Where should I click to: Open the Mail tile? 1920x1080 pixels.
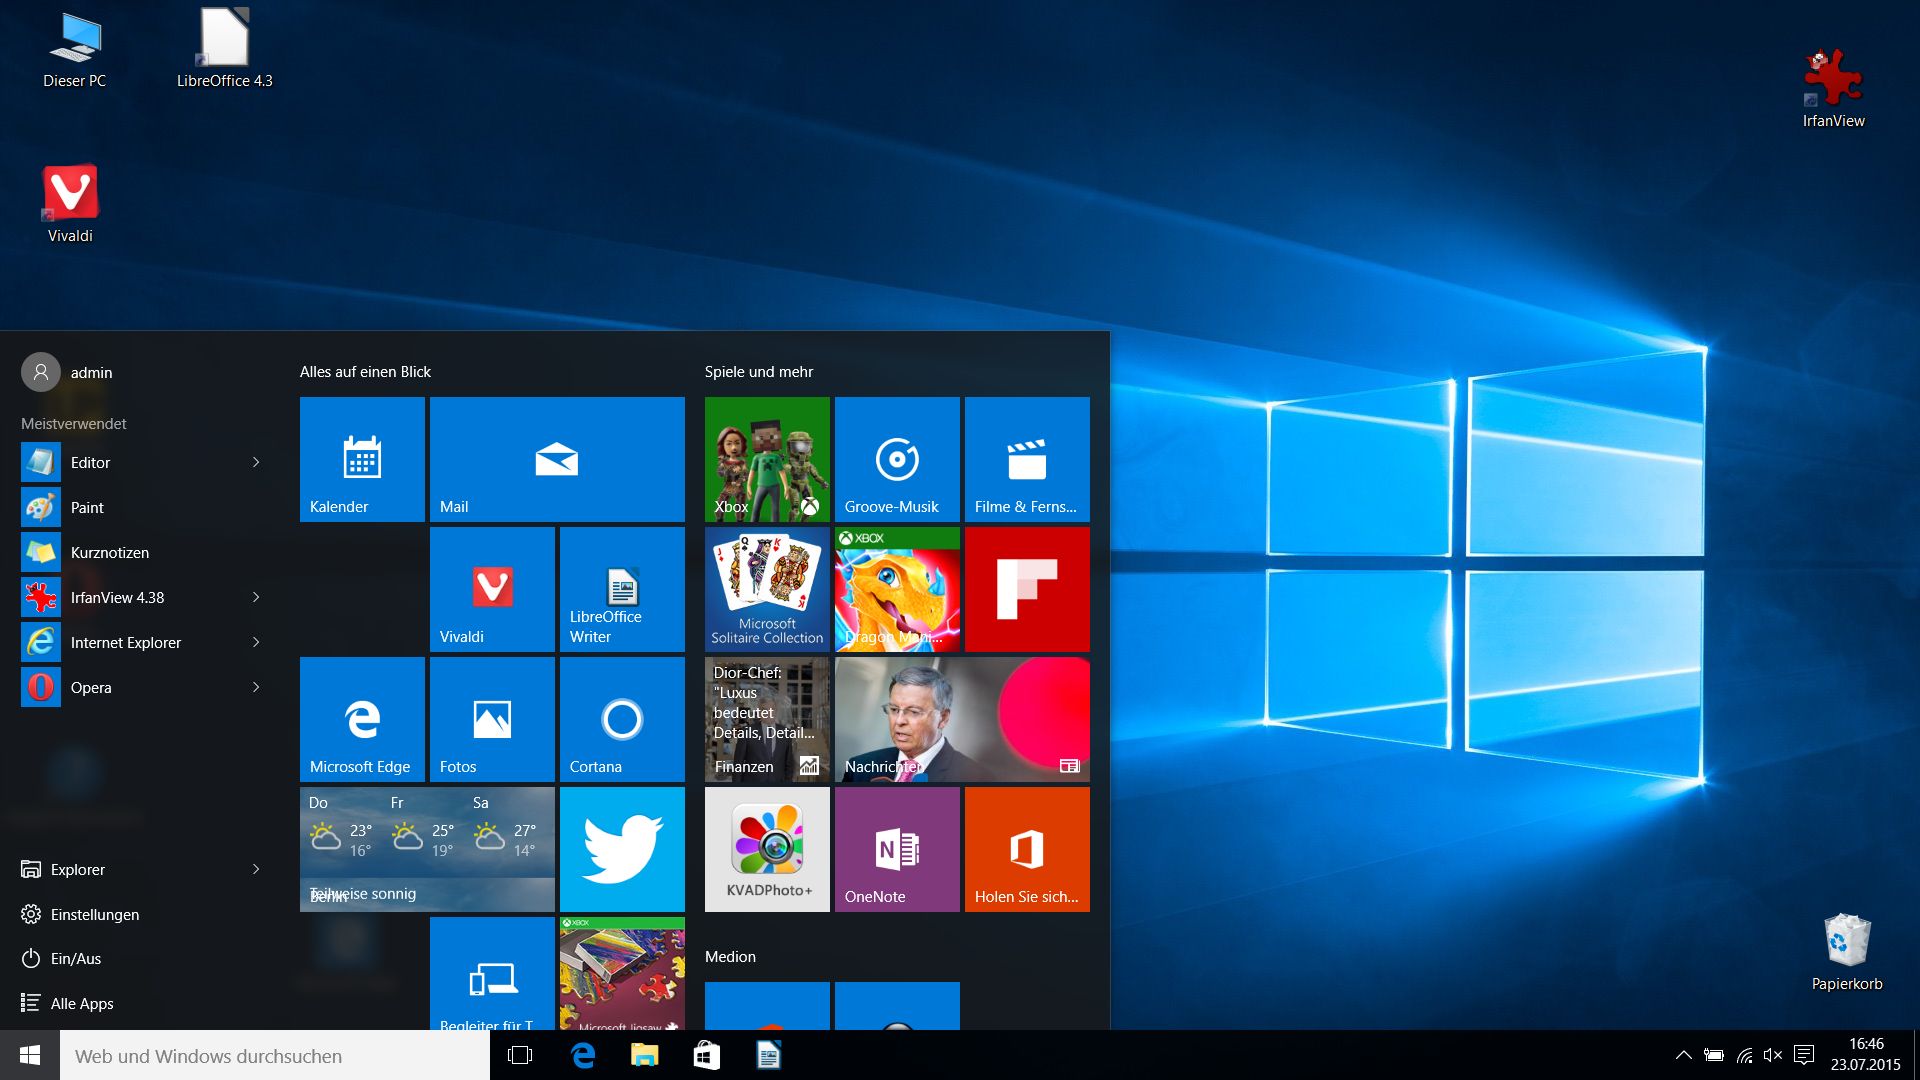557,459
